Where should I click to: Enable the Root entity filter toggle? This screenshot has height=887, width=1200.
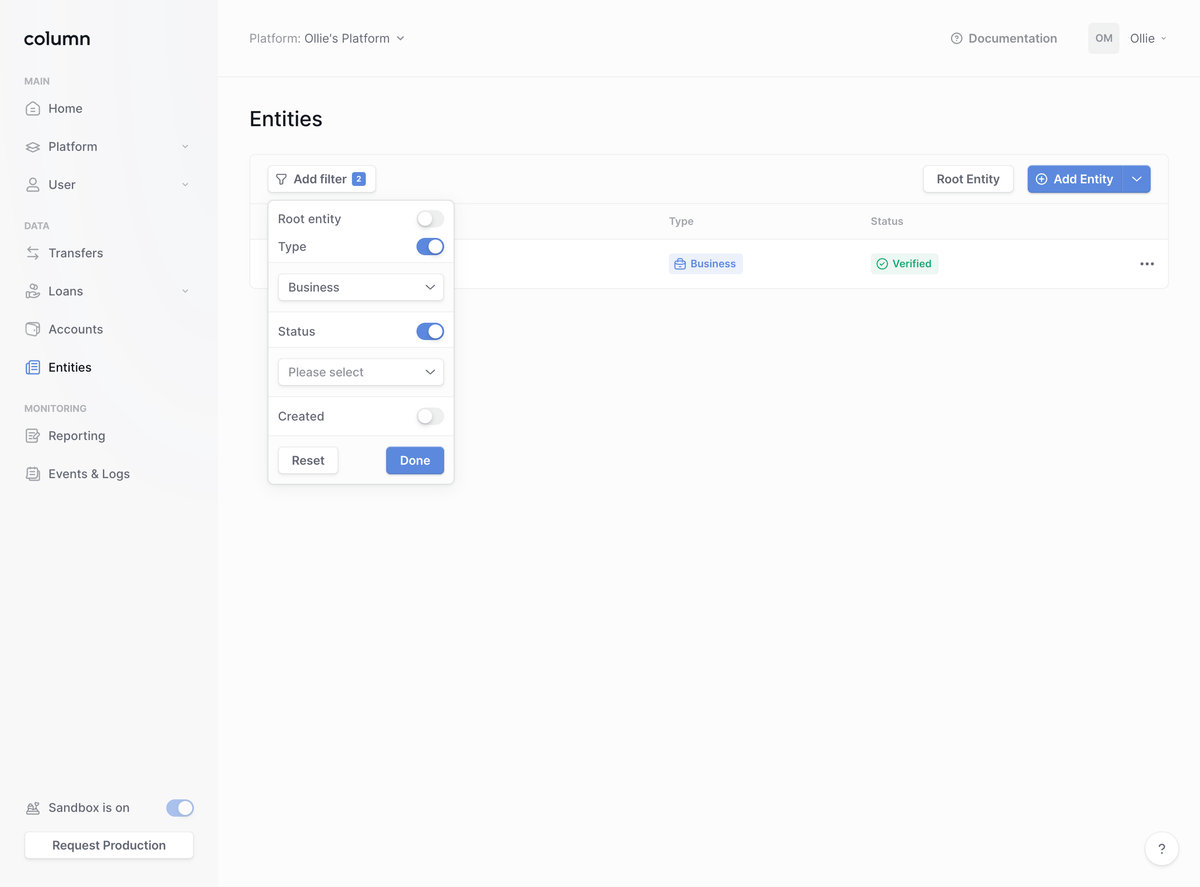click(430, 219)
